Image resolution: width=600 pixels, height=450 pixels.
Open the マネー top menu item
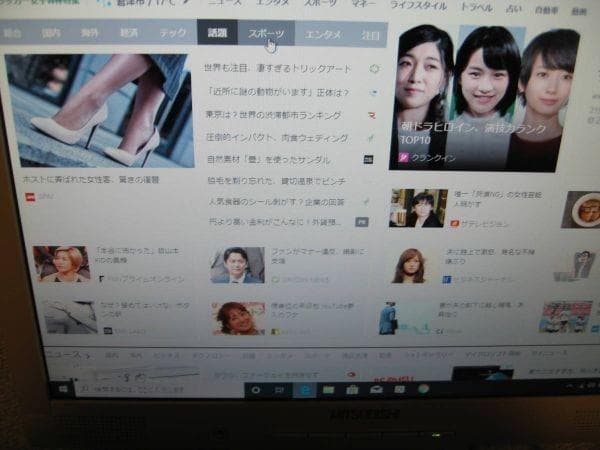coord(364,5)
